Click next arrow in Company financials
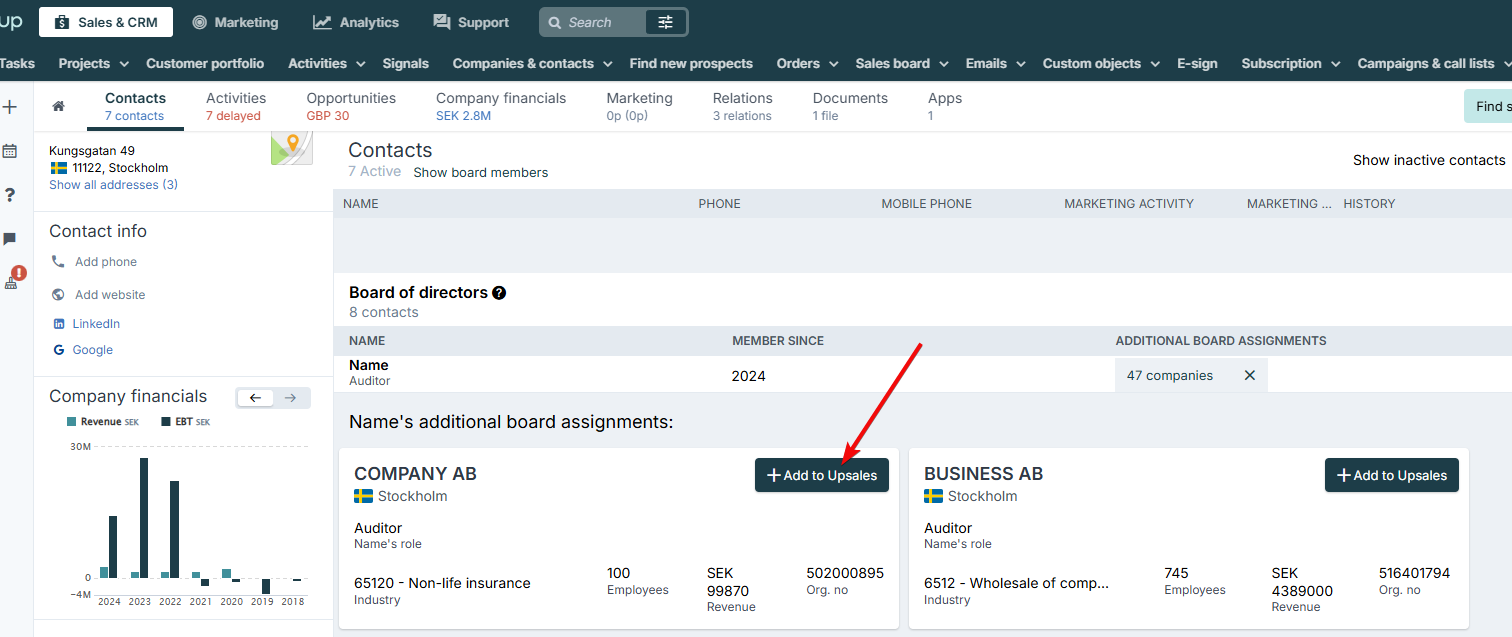This screenshot has height=637, width=1512. coord(291,398)
